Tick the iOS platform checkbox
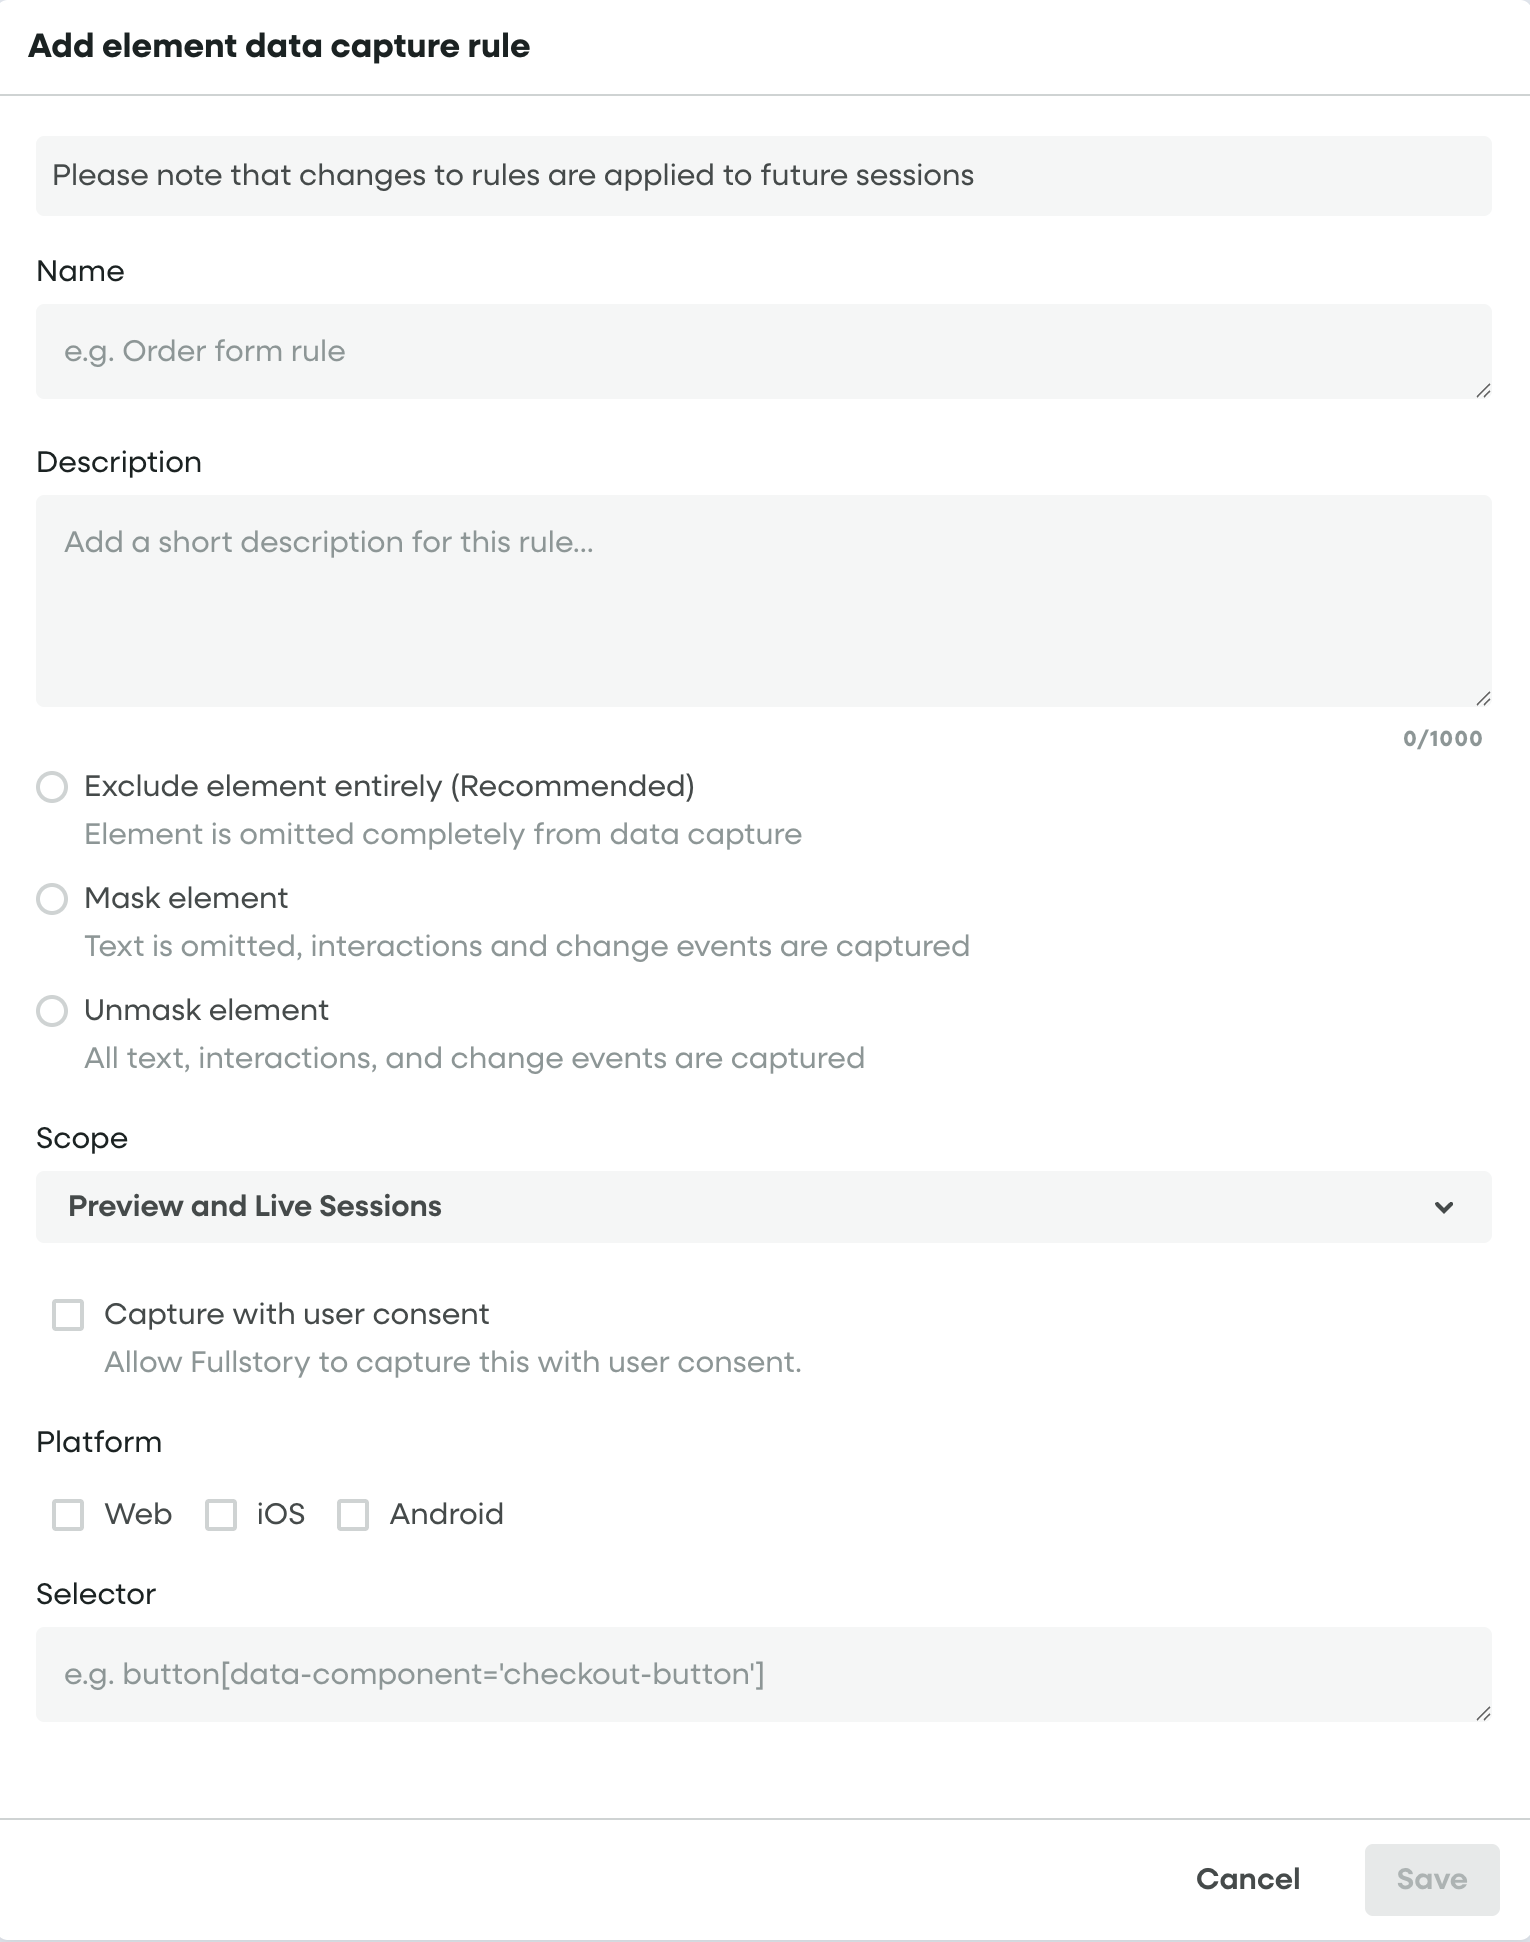 coord(221,1515)
